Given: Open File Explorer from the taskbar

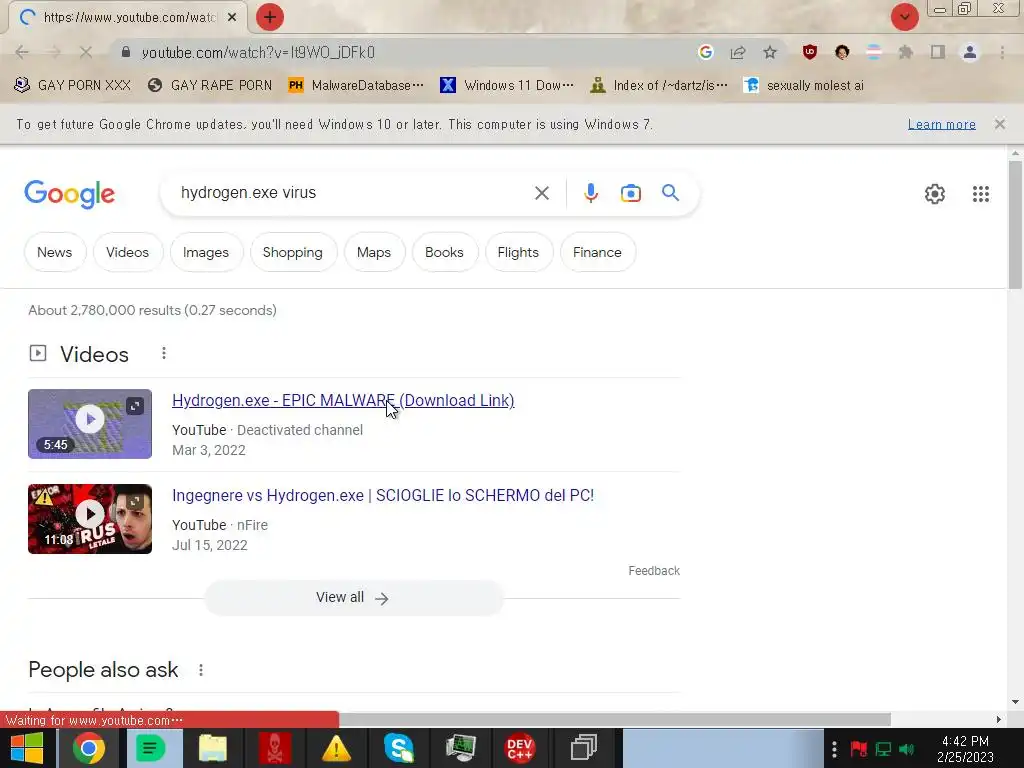Looking at the screenshot, I should pos(213,748).
